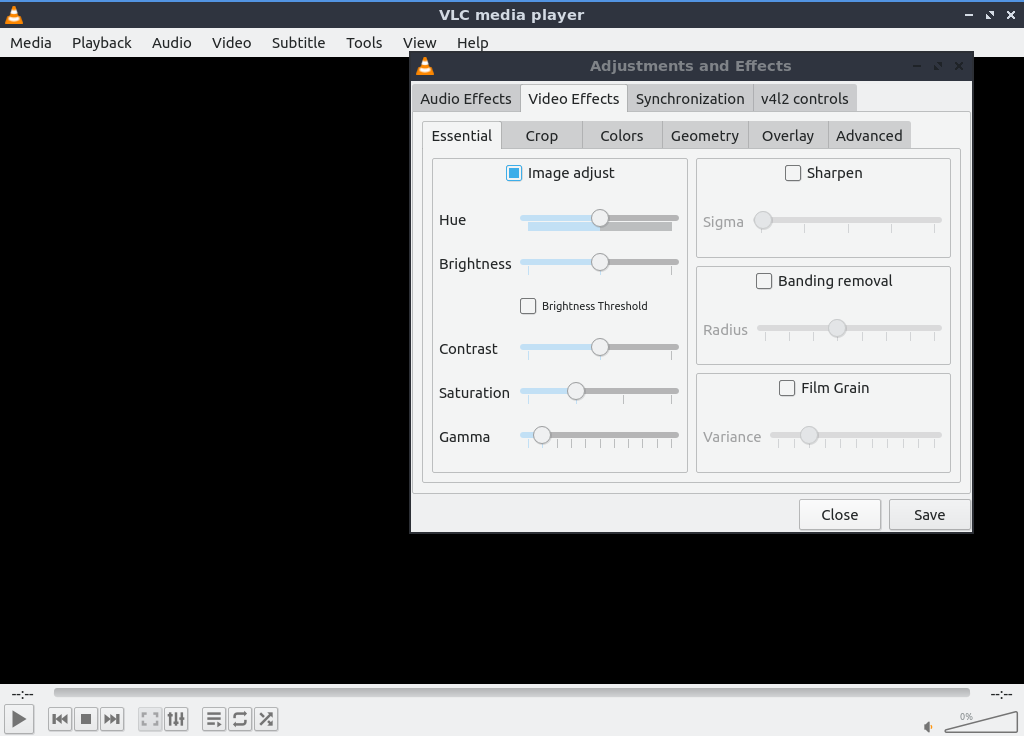The image size is (1024, 736).
Task: Click the Stop playback icon
Action: coord(86,719)
